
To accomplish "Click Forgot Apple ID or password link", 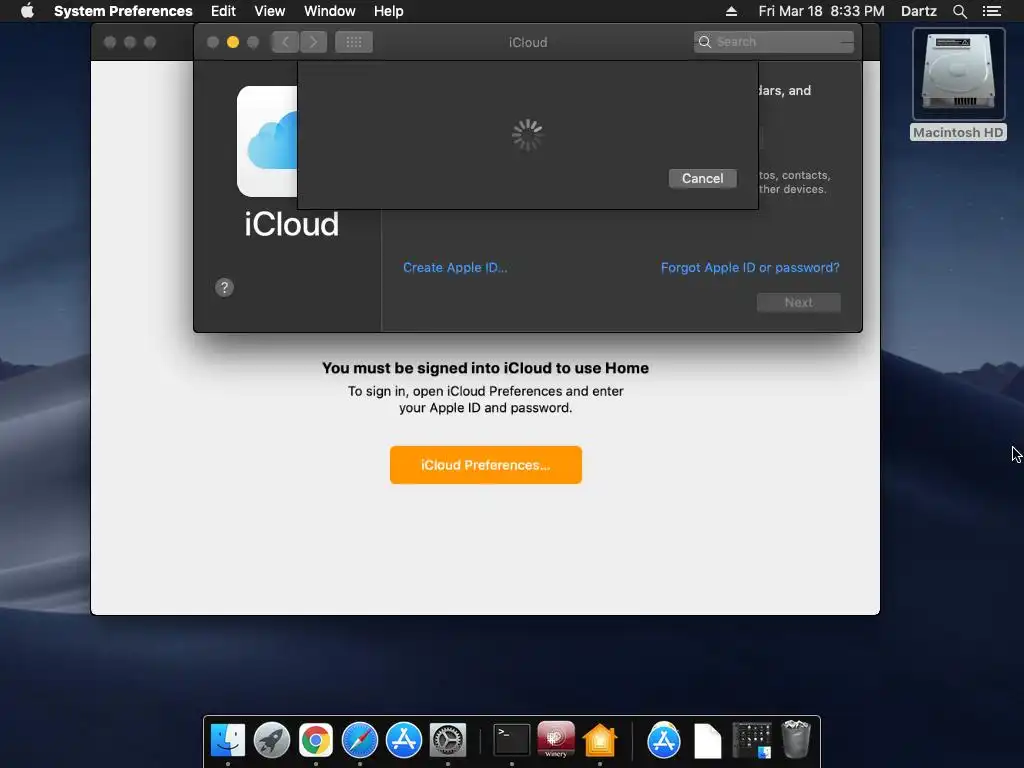I will [x=750, y=268].
